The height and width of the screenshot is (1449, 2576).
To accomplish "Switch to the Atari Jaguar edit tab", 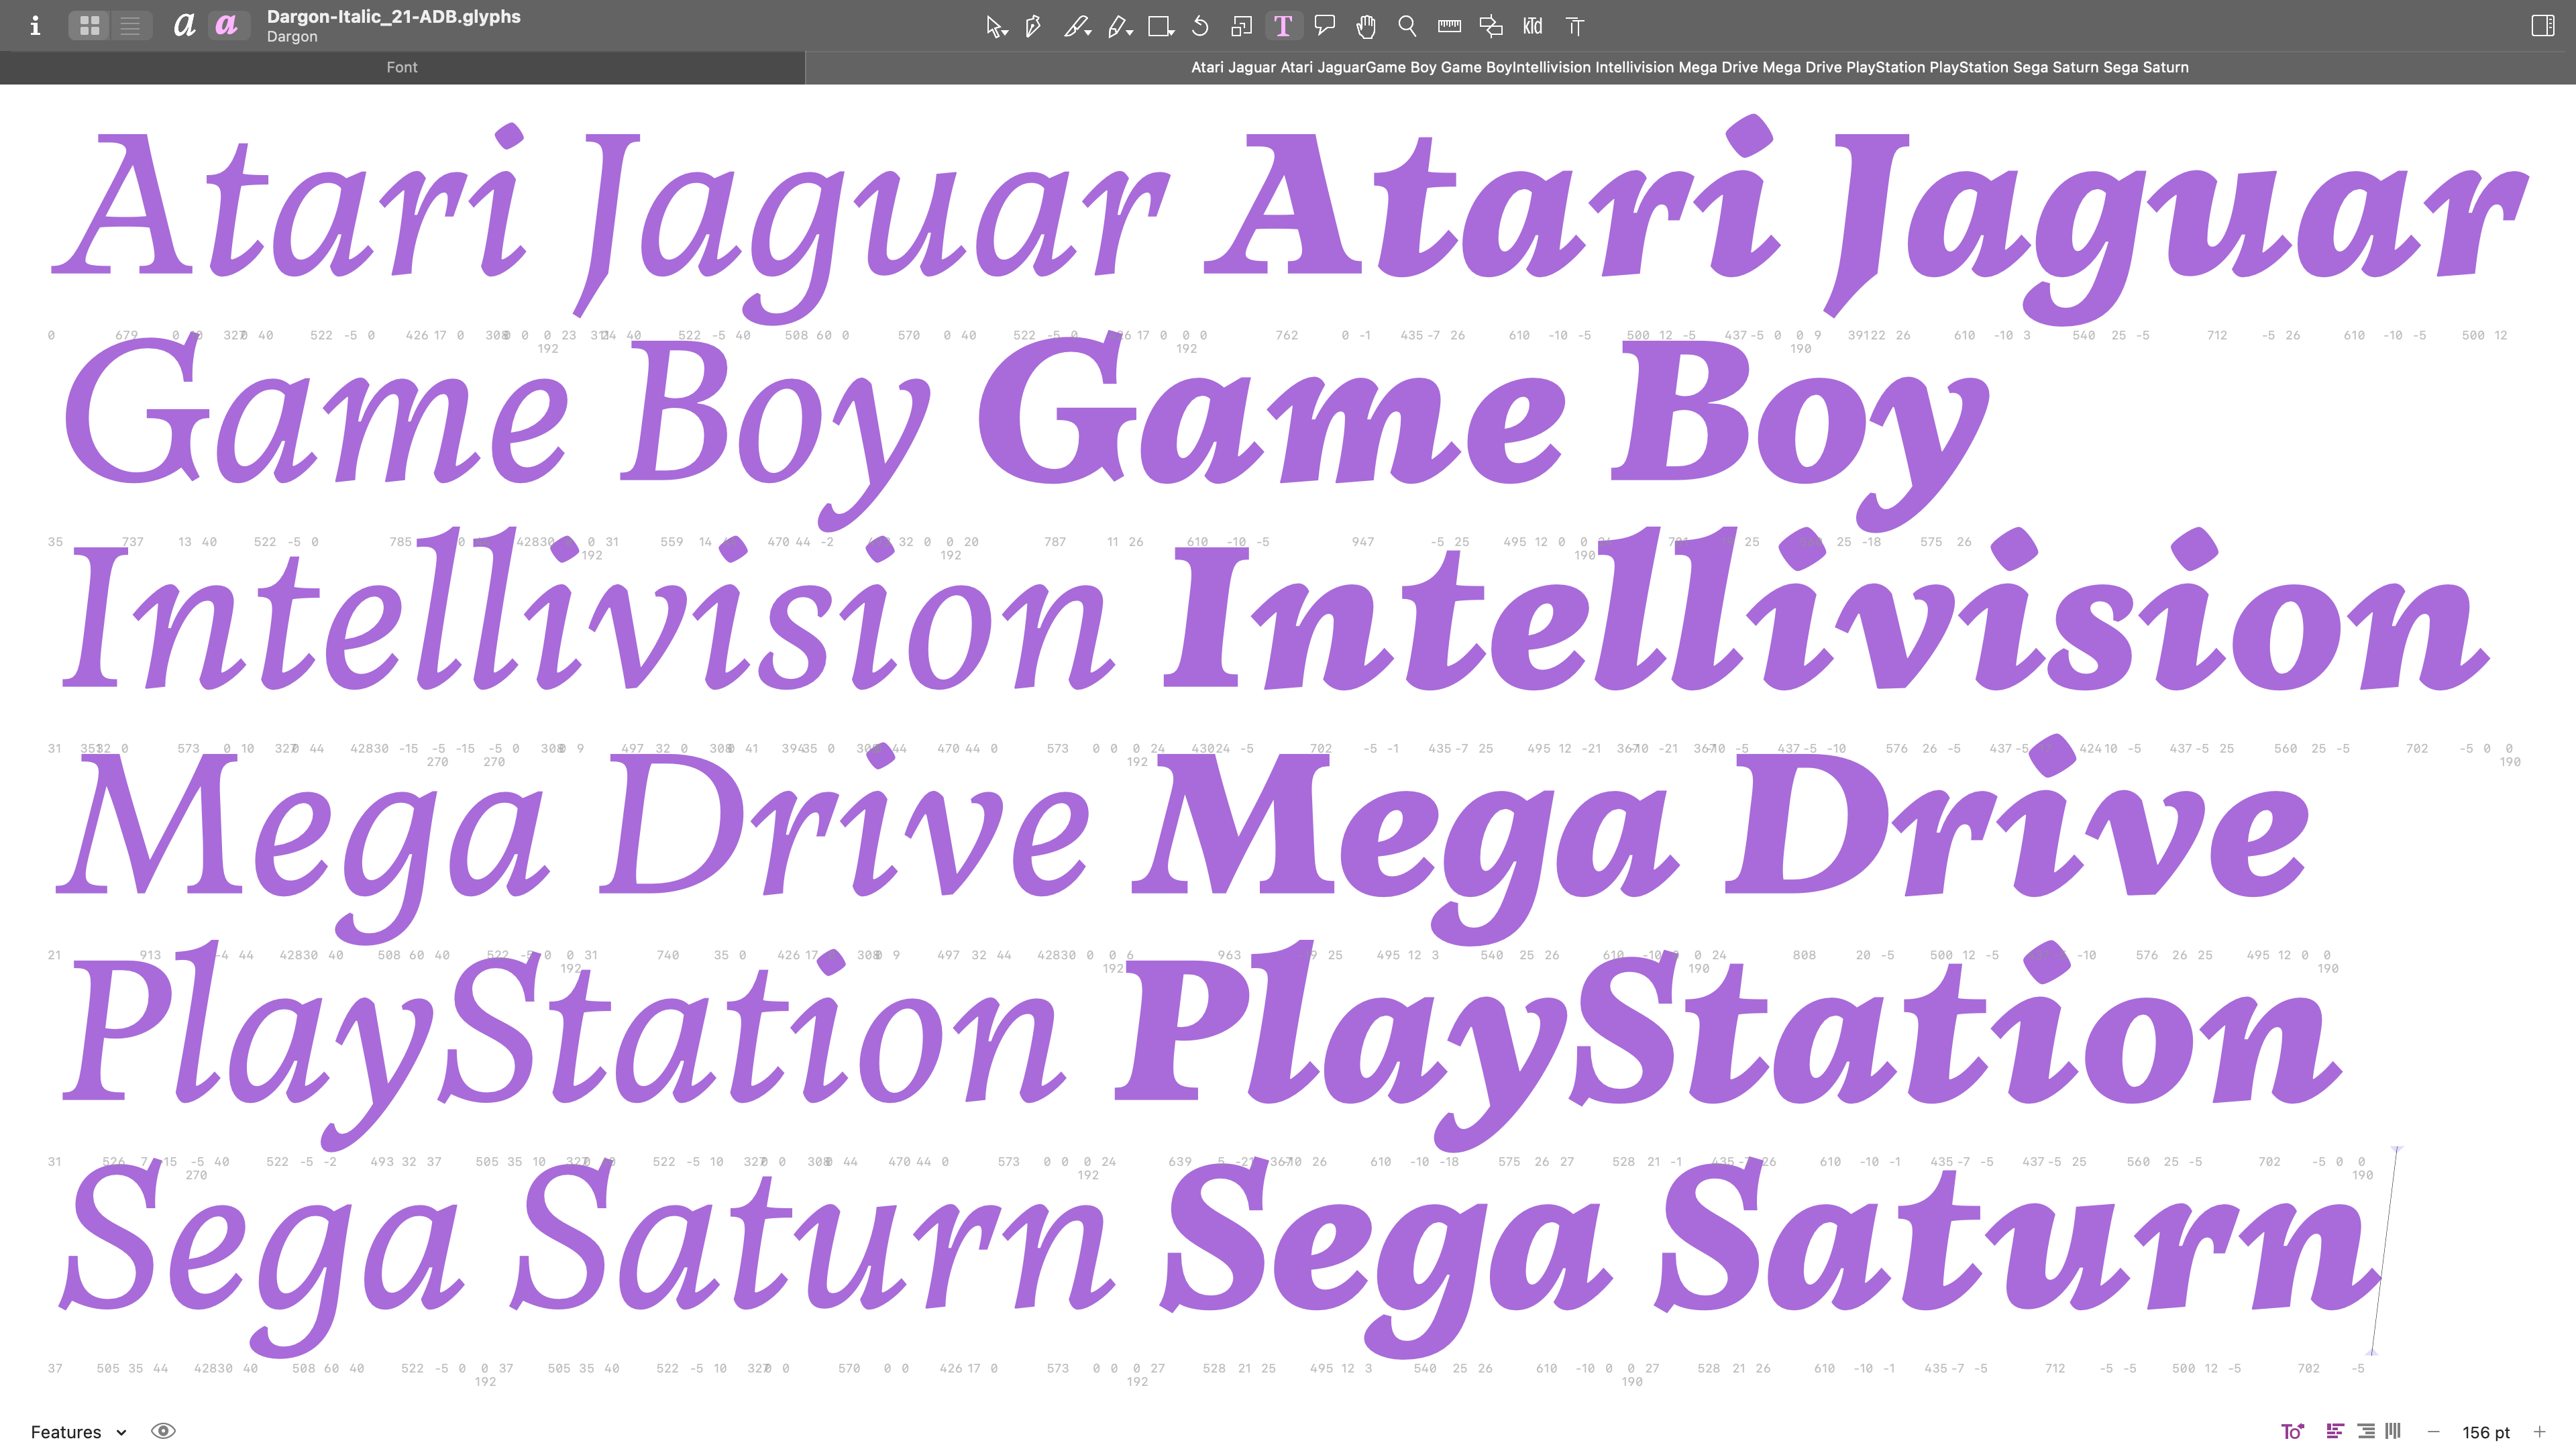I will pyautogui.click(x=1689, y=67).
